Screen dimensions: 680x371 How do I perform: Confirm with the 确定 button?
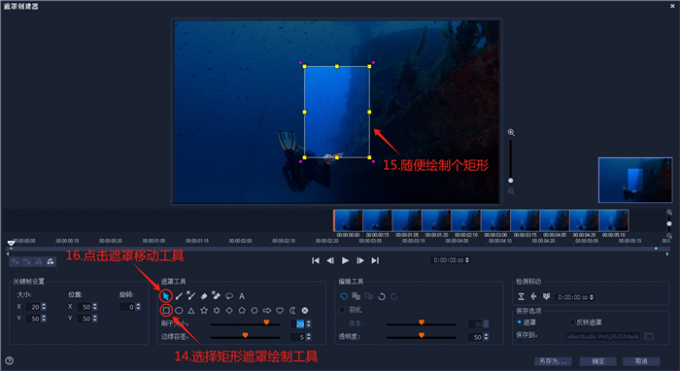pyautogui.click(x=598, y=361)
